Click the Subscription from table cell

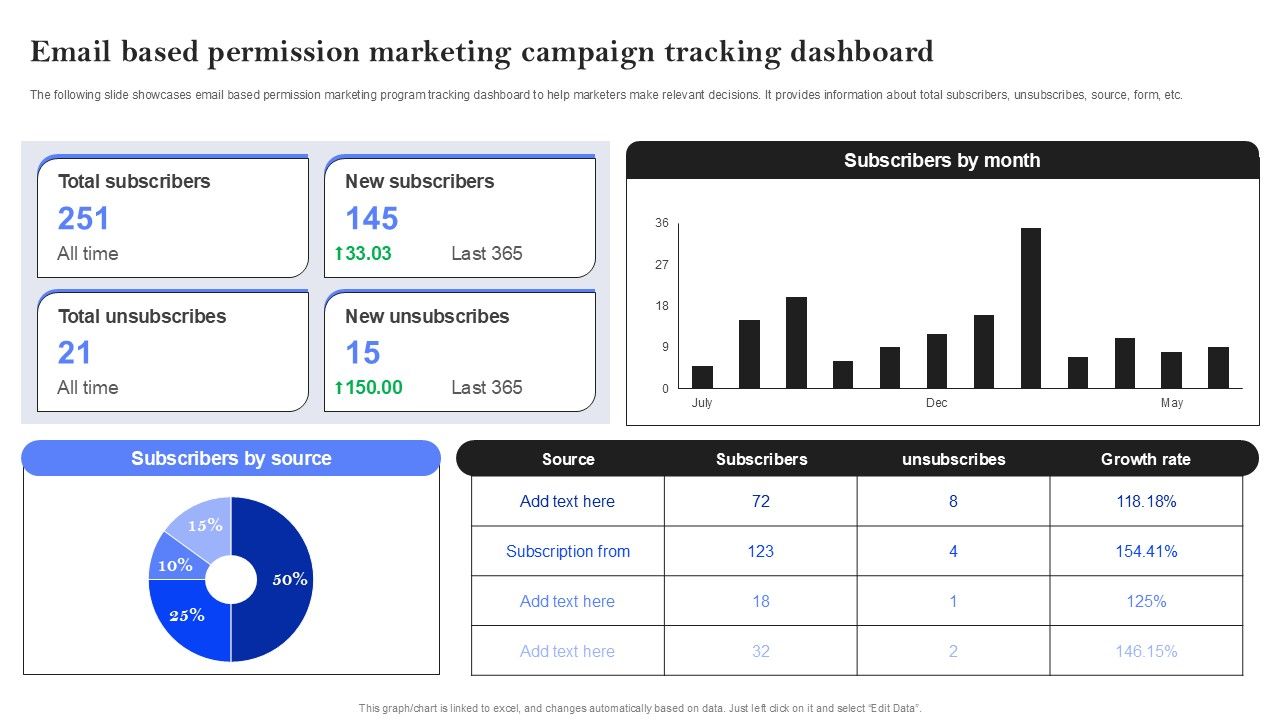click(x=568, y=551)
